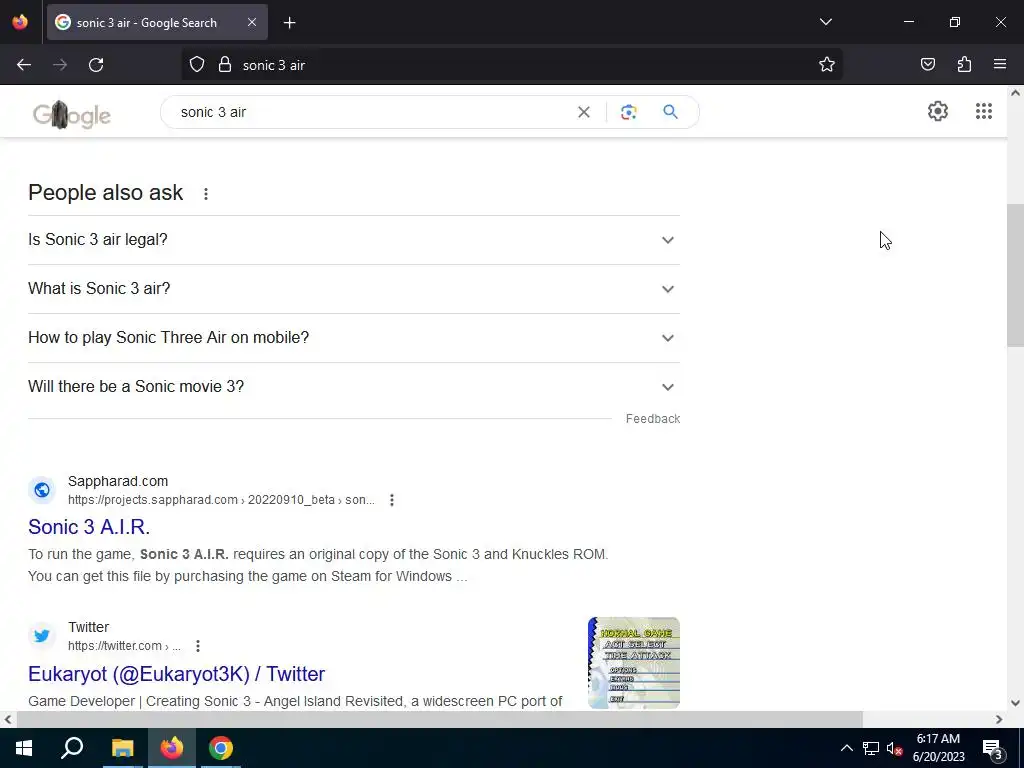
Task: Clear the search box with the X icon
Action: [x=584, y=112]
